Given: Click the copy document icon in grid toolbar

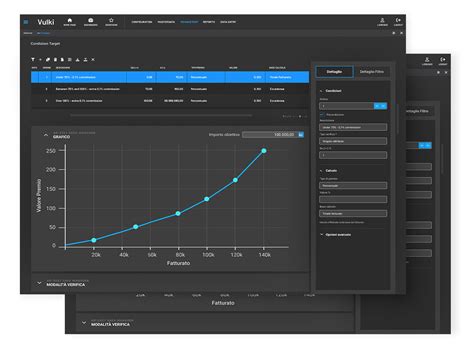Looking at the screenshot, I should click(x=62, y=60).
